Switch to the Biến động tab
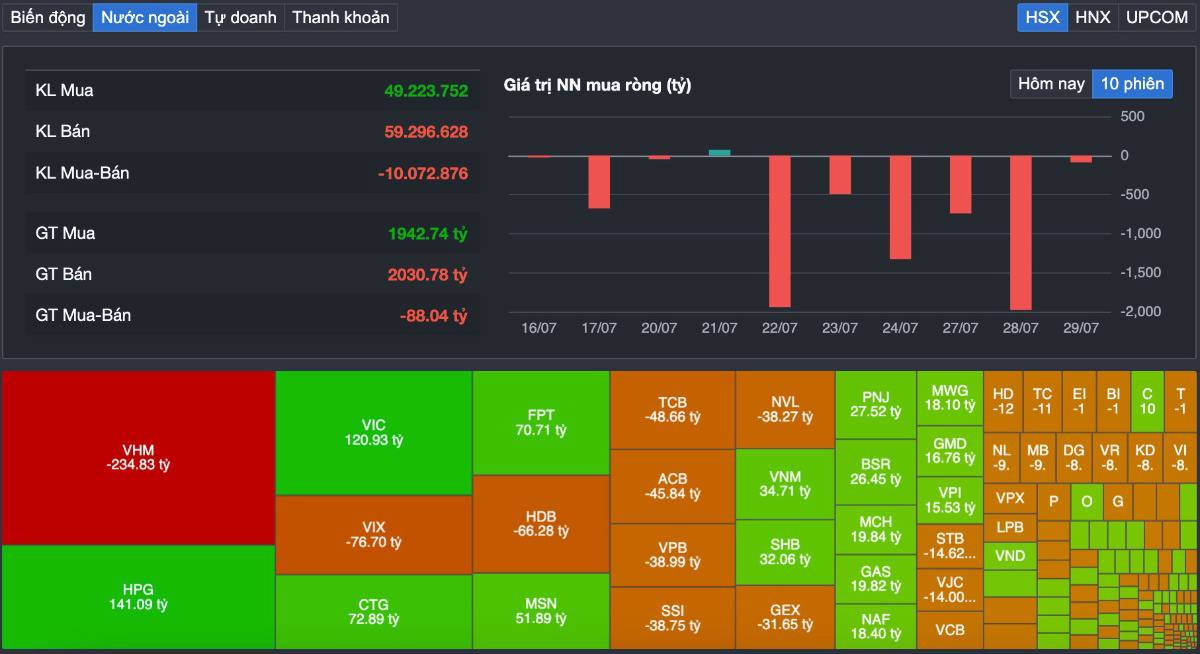The width and height of the screenshot is (1200, 654). tap(48, 17)
